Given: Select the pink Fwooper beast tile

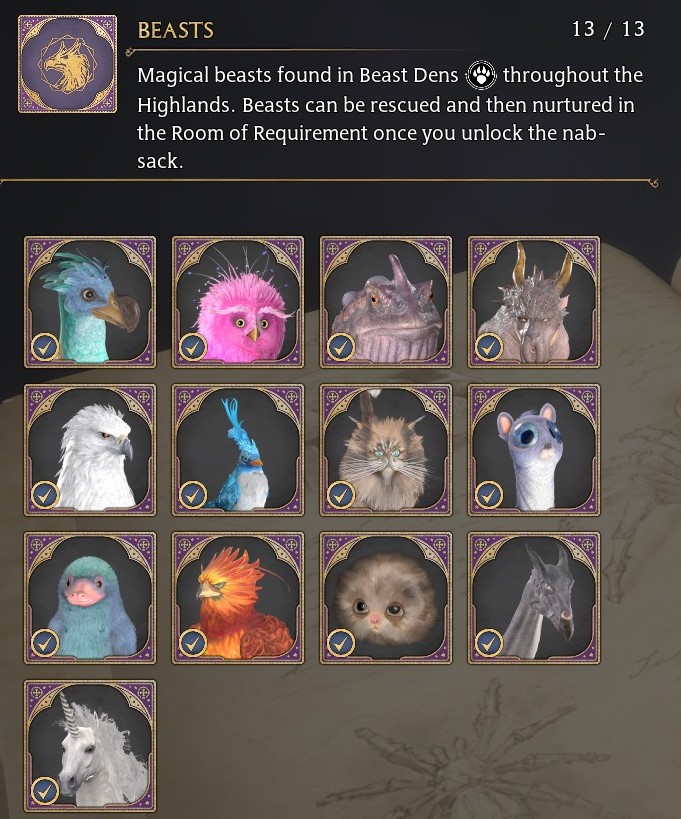Looking at the screenshot, I should [238, 302].
